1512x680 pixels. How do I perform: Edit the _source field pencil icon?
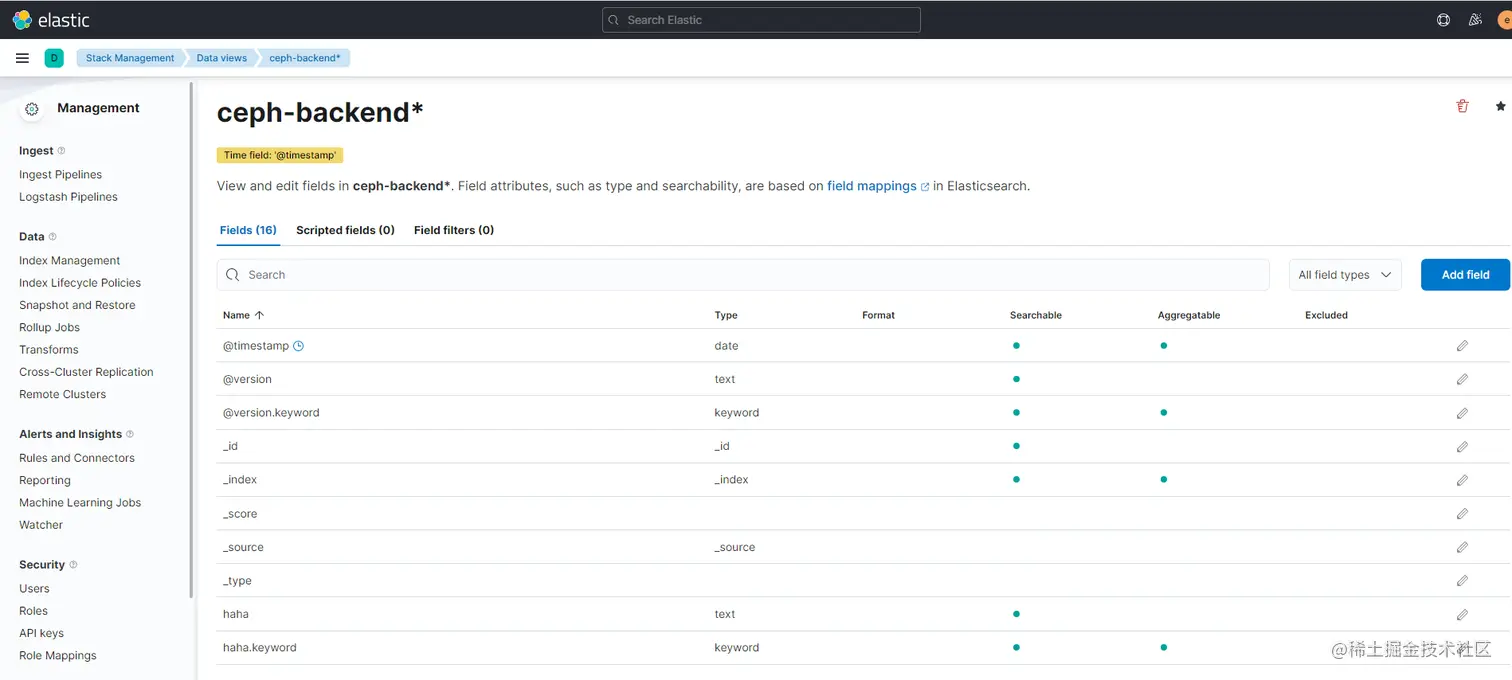coord(1462,547)
